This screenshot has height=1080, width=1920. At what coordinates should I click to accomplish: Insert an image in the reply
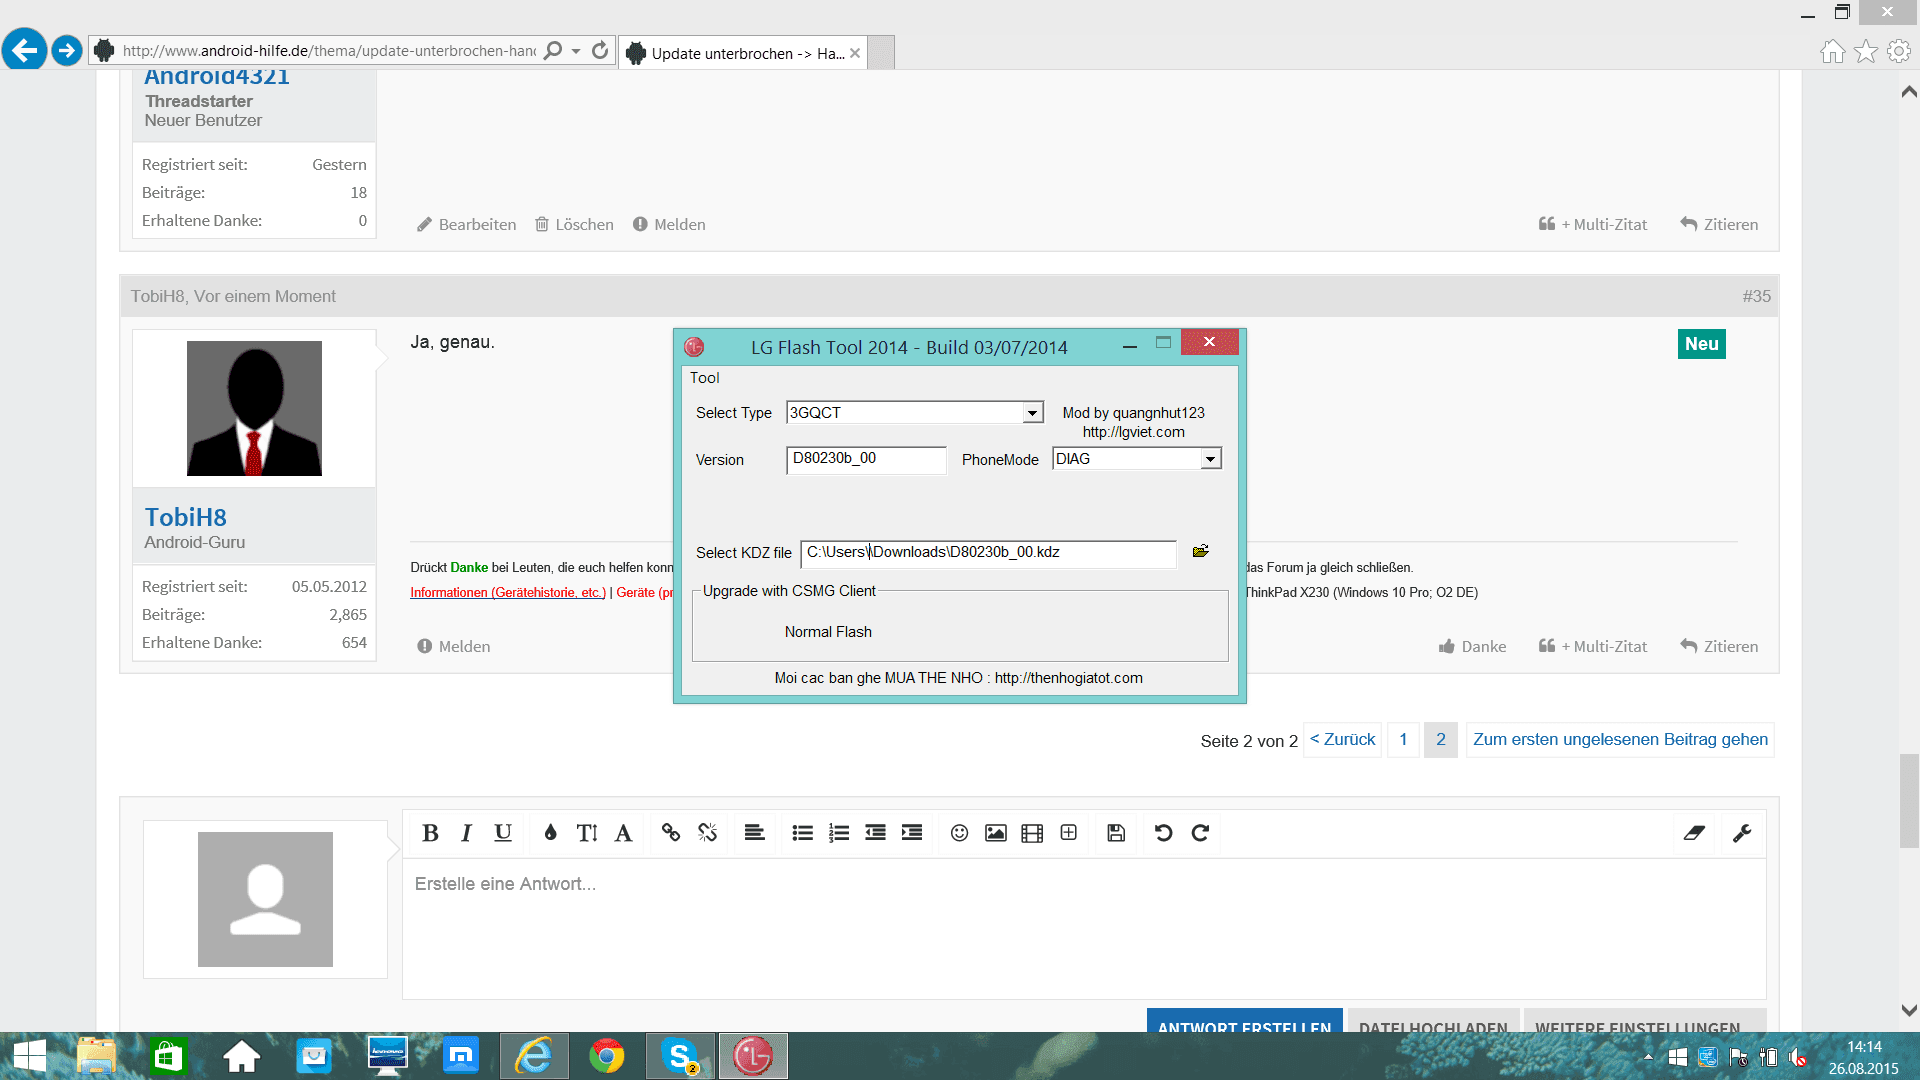pyautogui.click(x=996, y=833)
